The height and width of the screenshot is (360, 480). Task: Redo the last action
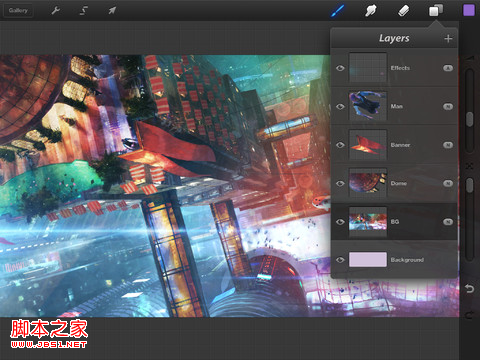pos(469,315)
